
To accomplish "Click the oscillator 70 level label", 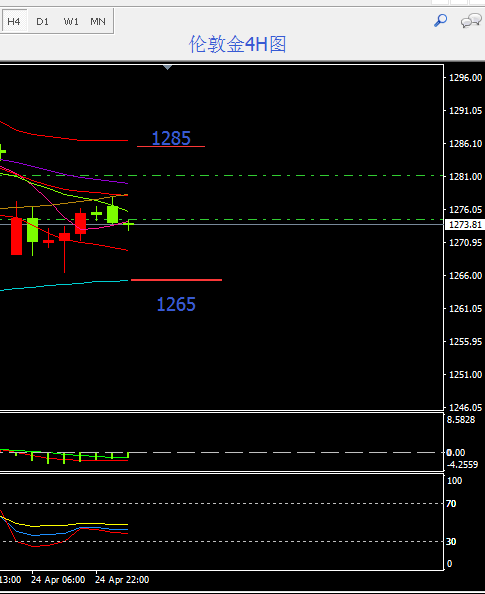I will [x=451, y=504].
